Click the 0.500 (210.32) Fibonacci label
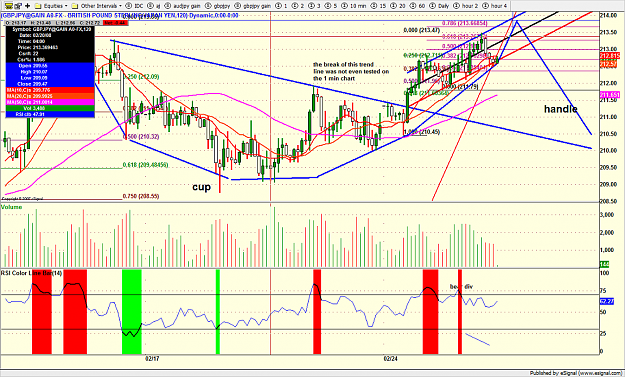This screenshot has height=377, width=625. pos(141,137)
